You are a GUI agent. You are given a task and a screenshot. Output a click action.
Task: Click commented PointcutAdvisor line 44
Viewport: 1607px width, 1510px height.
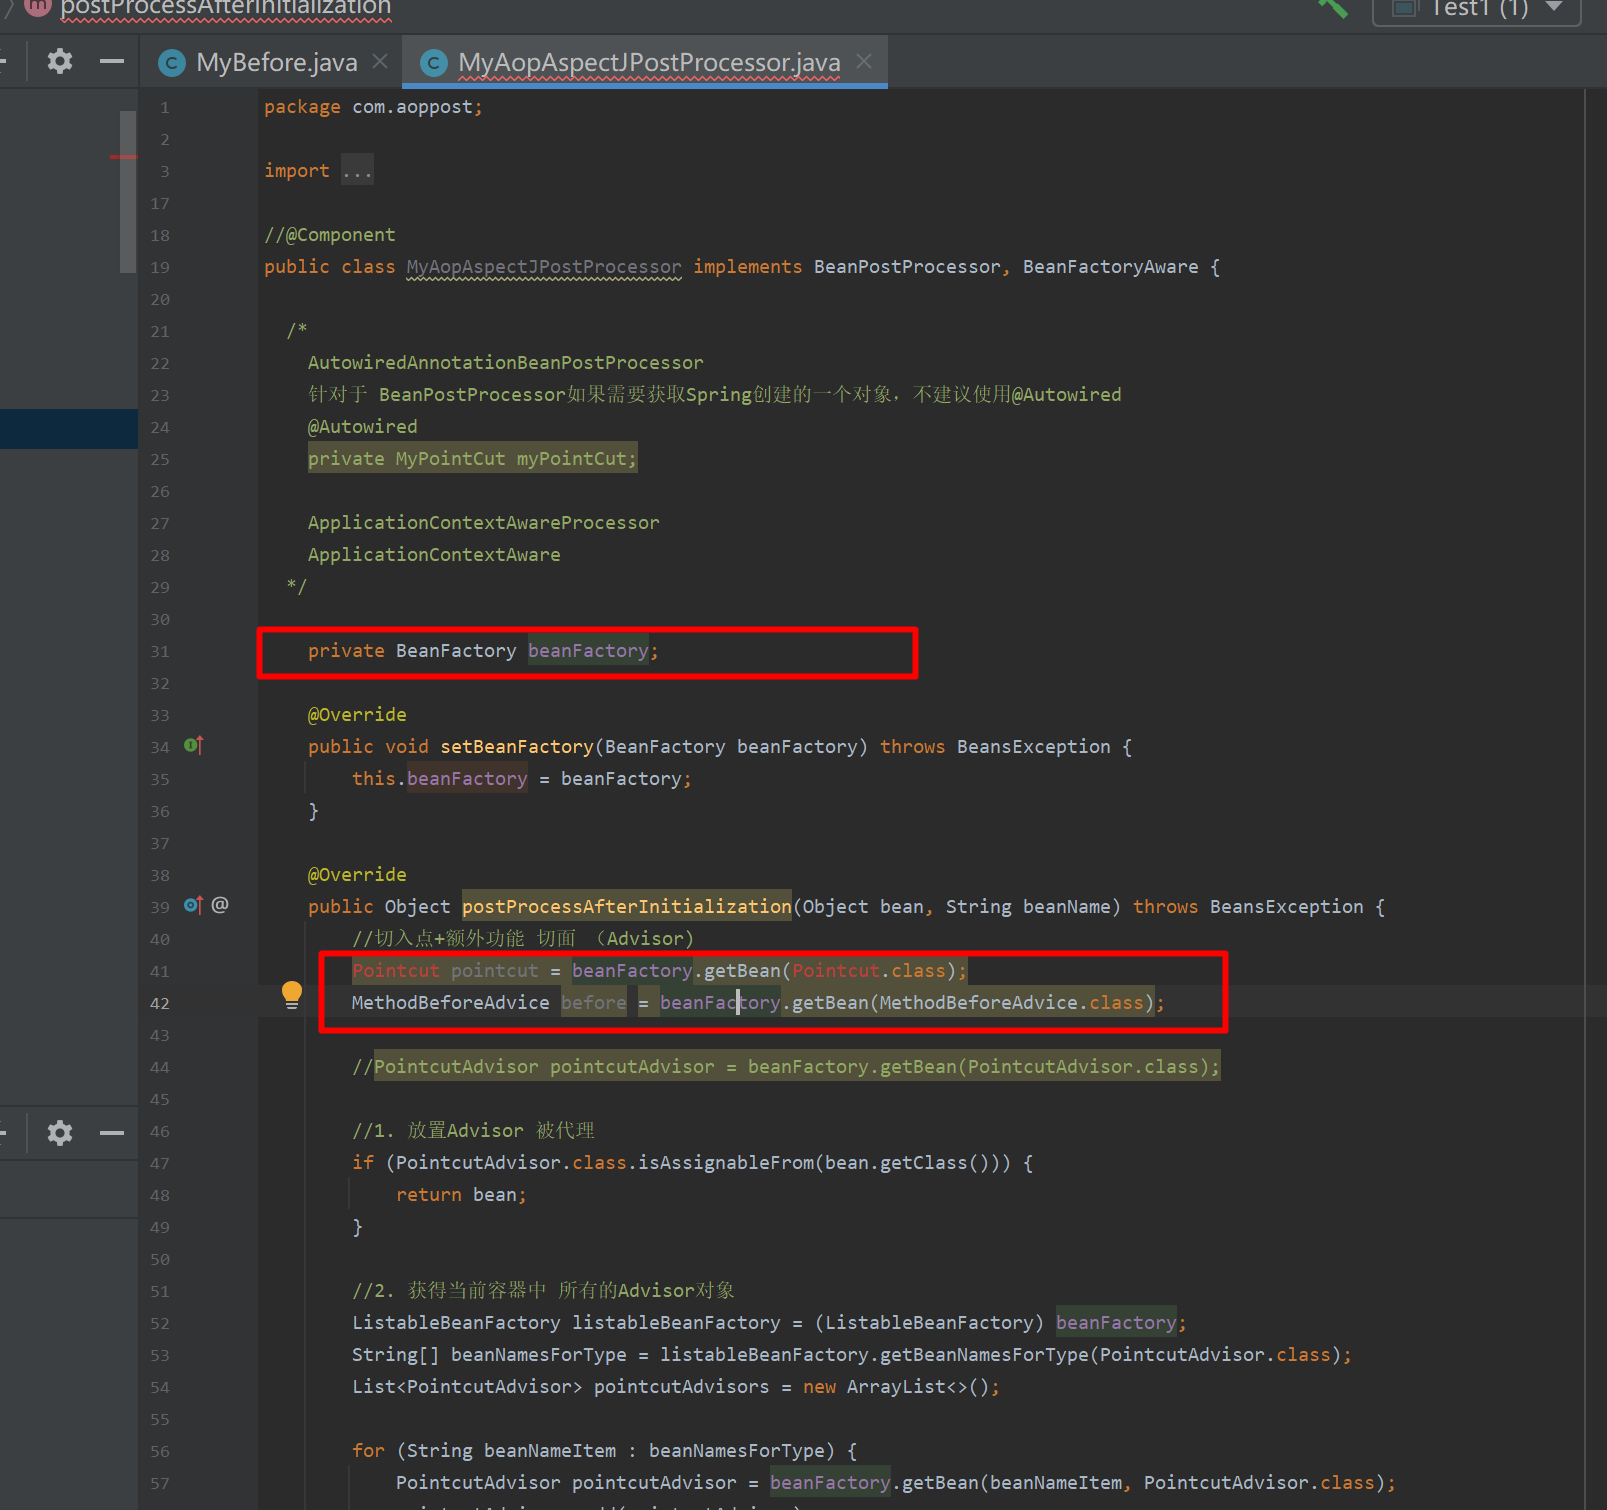click(786, 1067)
